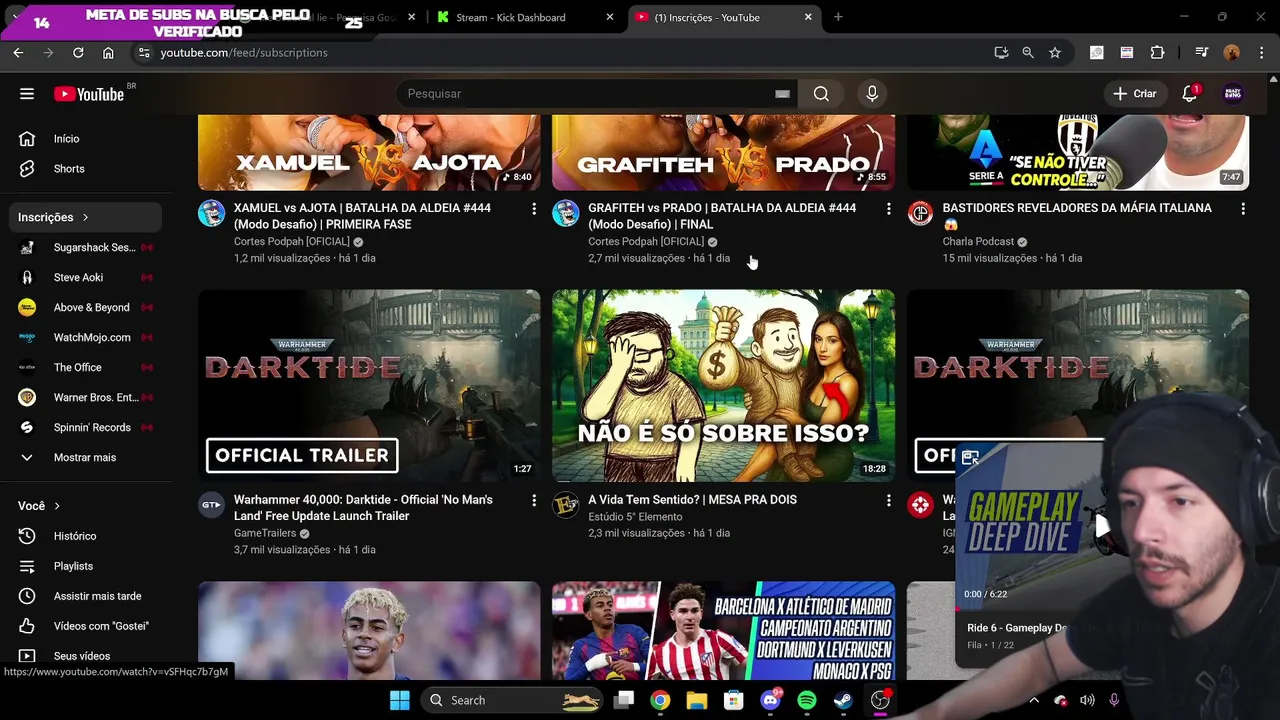
Task: Reload the page
Action: point(78,53)
